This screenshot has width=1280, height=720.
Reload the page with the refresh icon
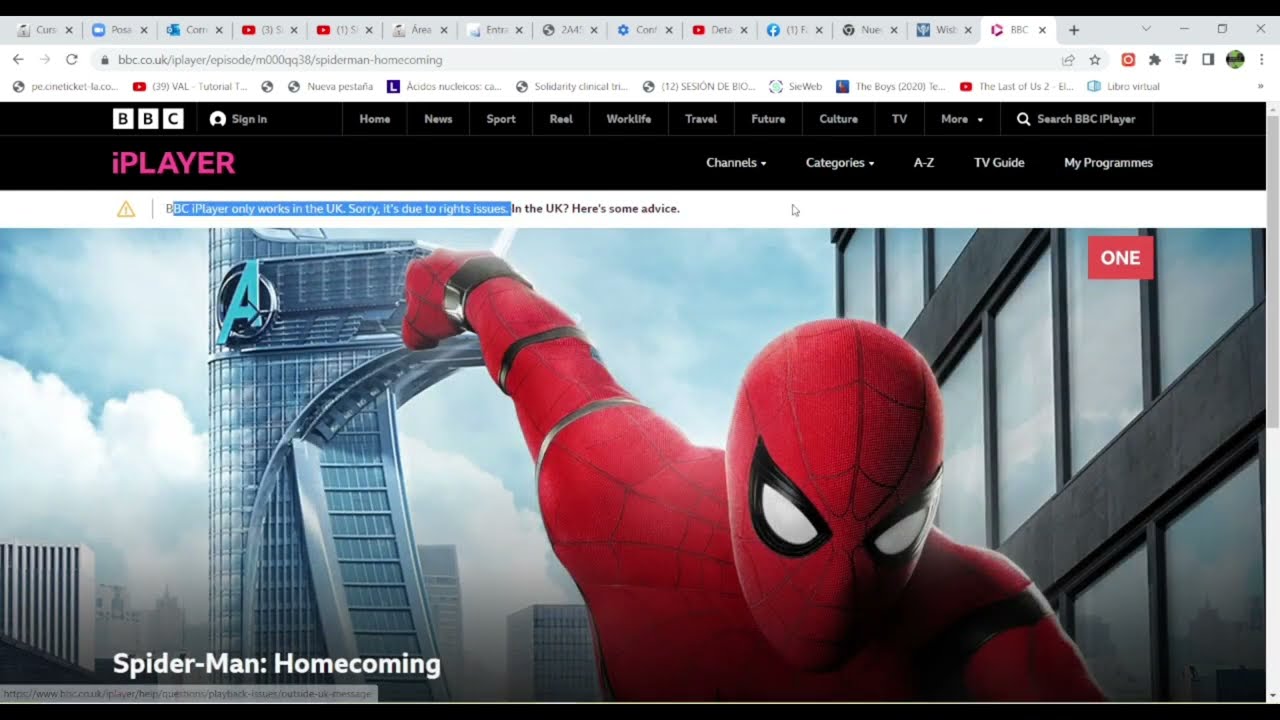click(x=72, y=60)
